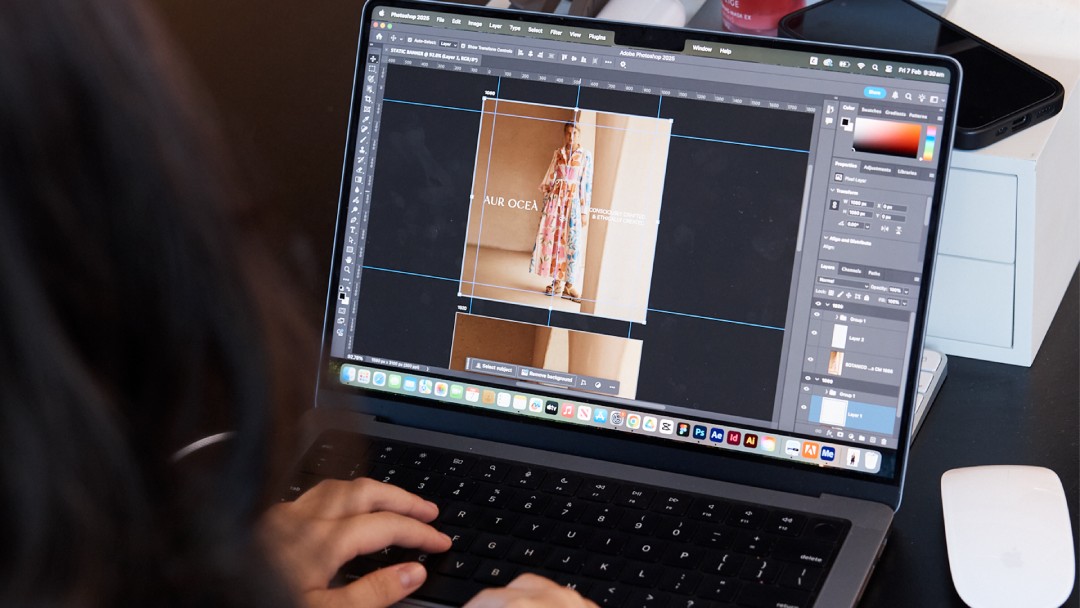Viewport: 1080px width, 608px height.
Task: Open After Effects from the Dock
Action: [x=716, y=435]
